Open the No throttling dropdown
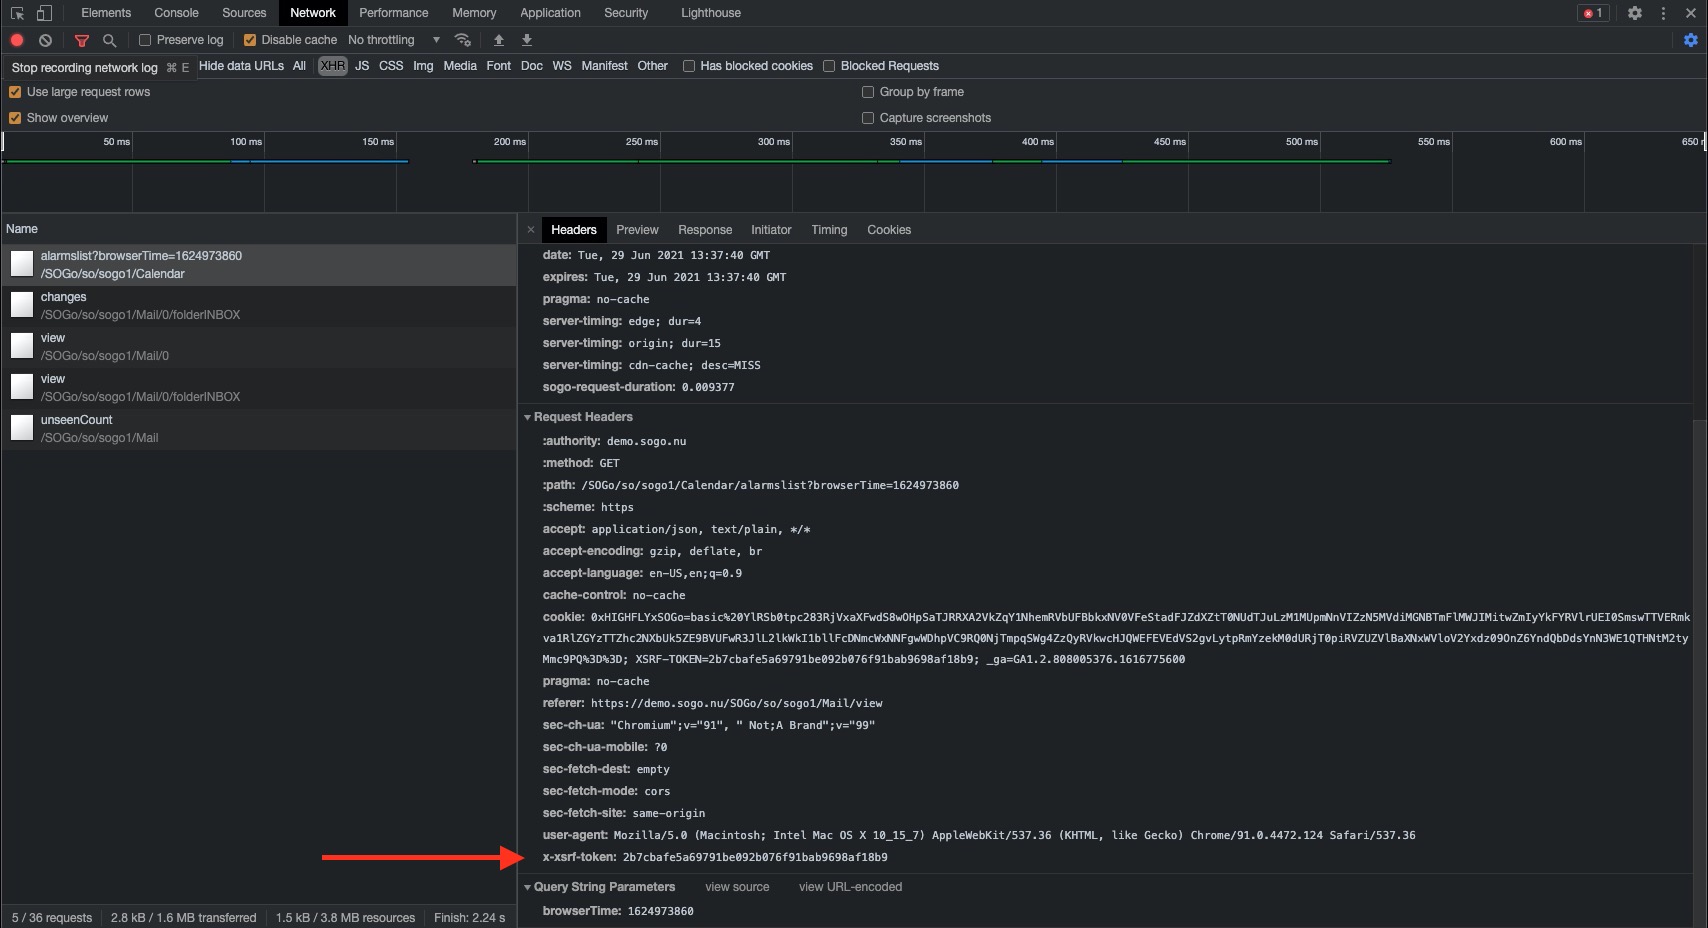 click(393, 40)
